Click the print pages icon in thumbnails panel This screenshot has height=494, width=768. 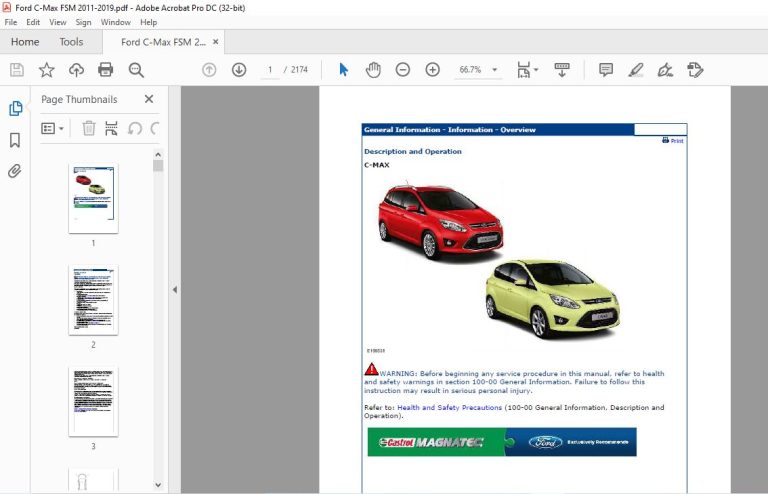[x=111, y=129]
